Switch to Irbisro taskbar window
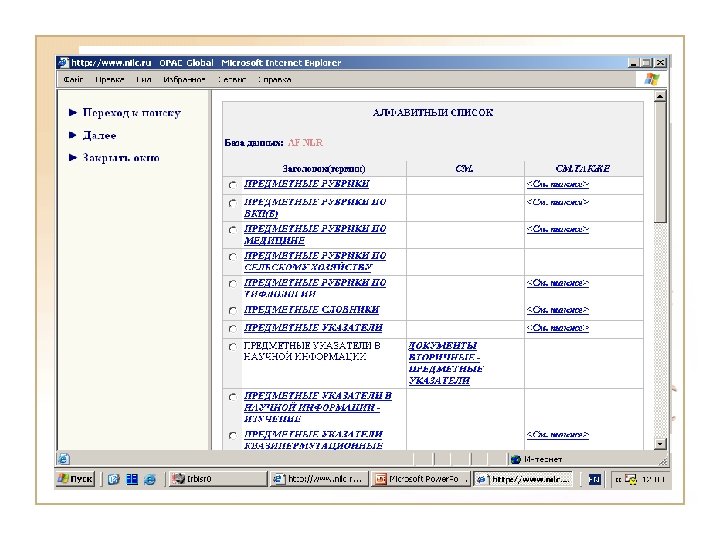720x540 pixels. (218, 479)
